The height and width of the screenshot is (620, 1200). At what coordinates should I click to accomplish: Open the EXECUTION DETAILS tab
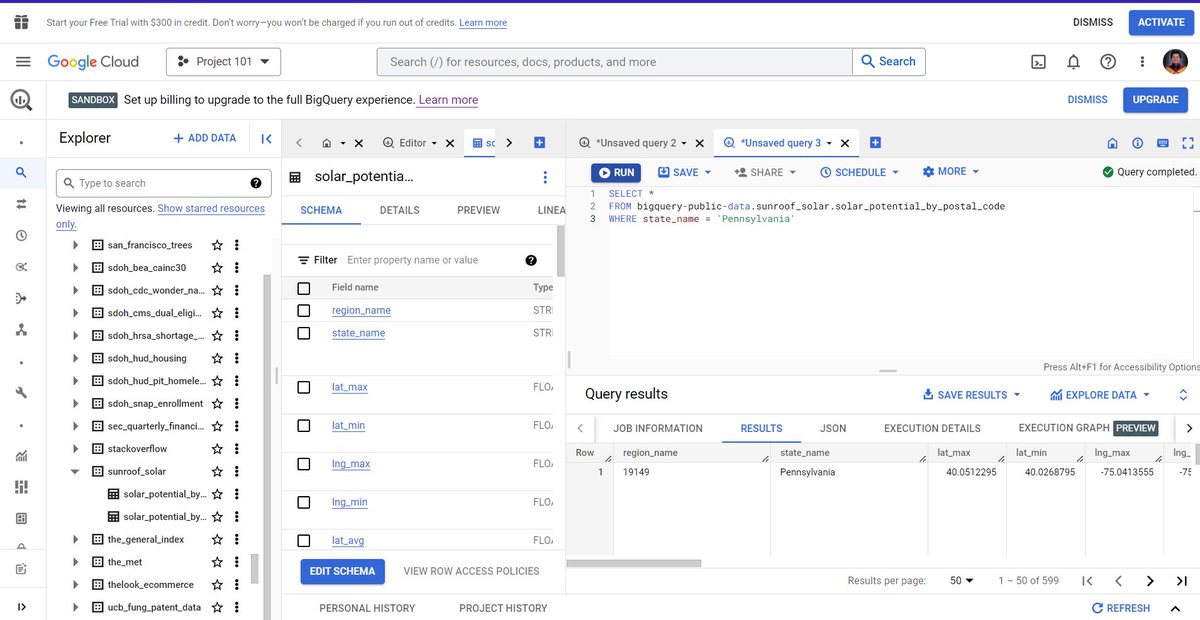932,428
